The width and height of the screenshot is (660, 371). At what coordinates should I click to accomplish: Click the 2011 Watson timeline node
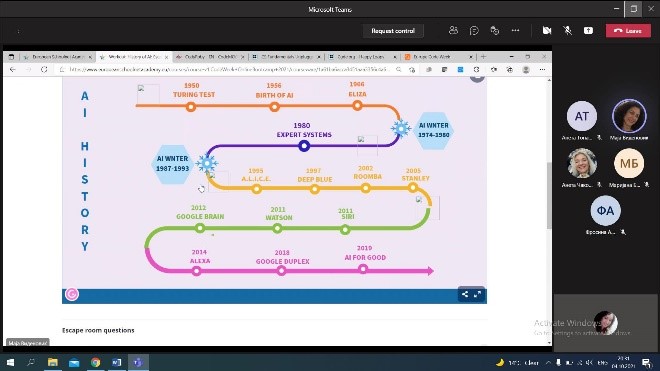[x=277, y=228]
